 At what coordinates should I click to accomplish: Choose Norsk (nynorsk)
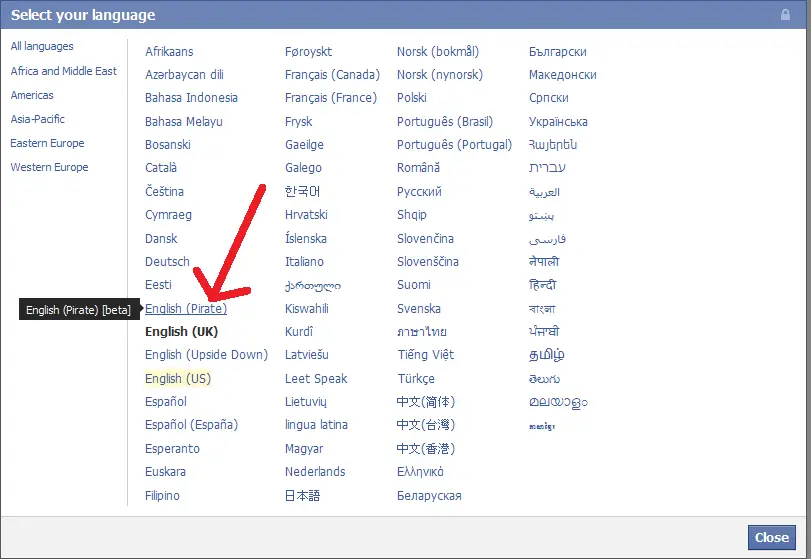[440, 75]
